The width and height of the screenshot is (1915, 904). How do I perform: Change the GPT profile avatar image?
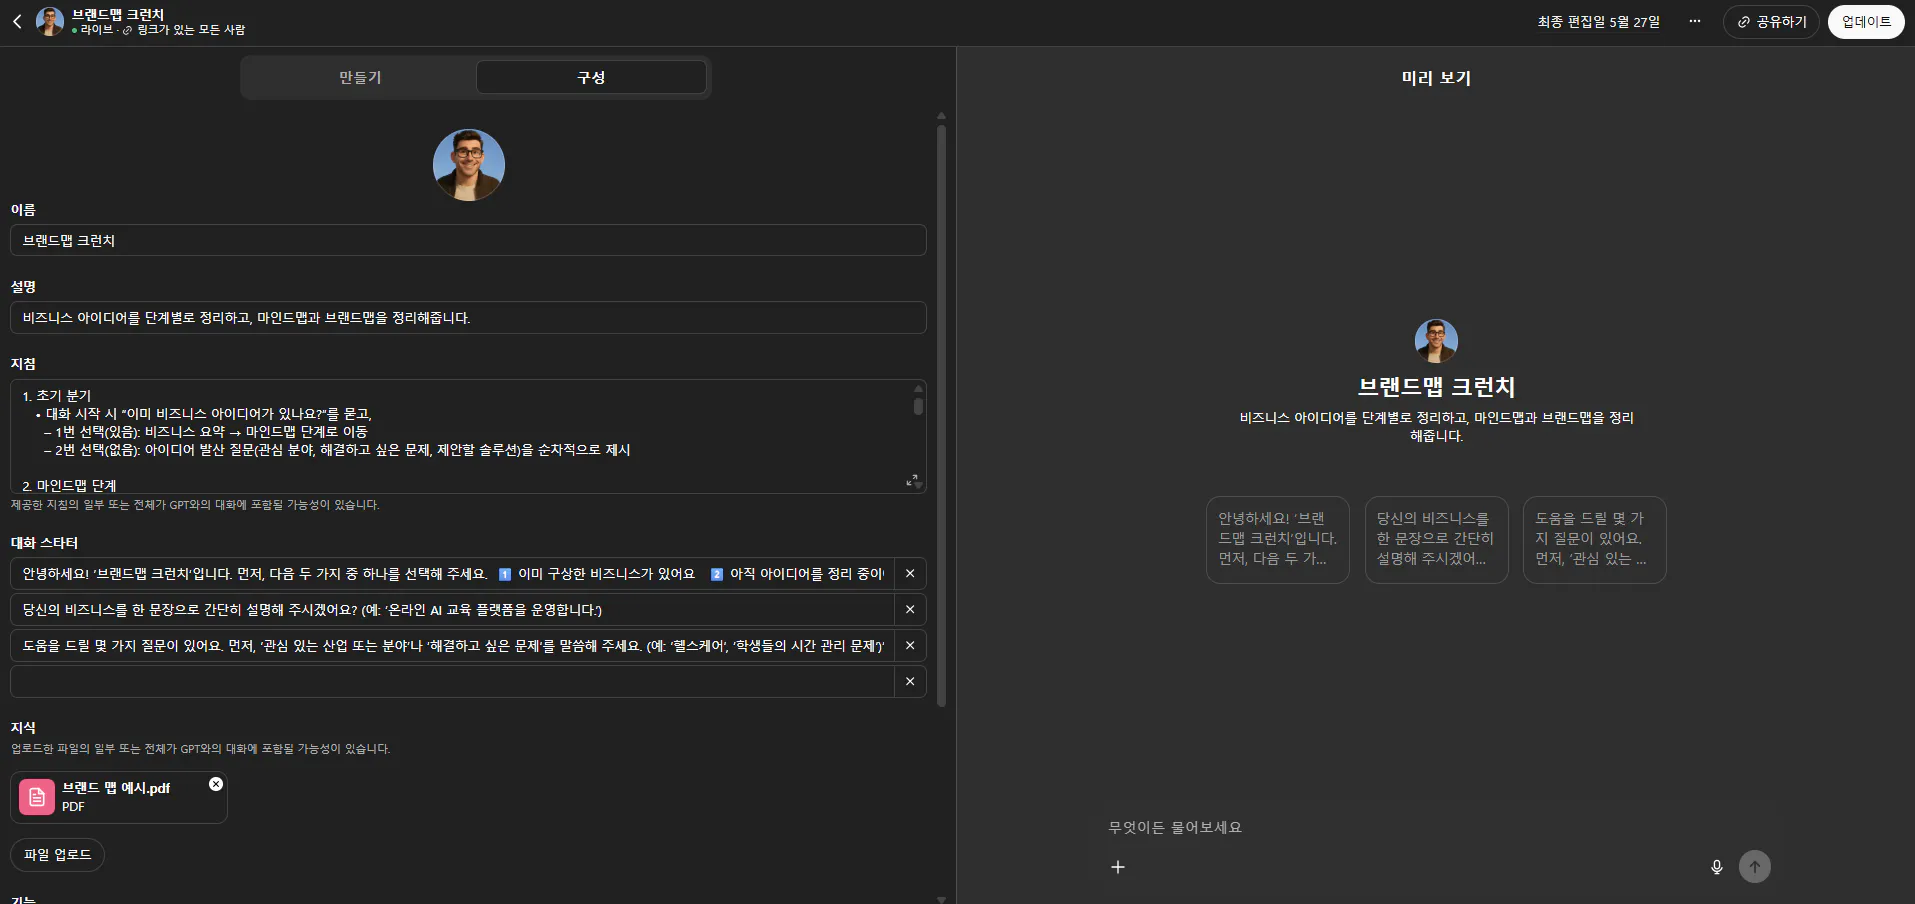(x=469, y=164)
